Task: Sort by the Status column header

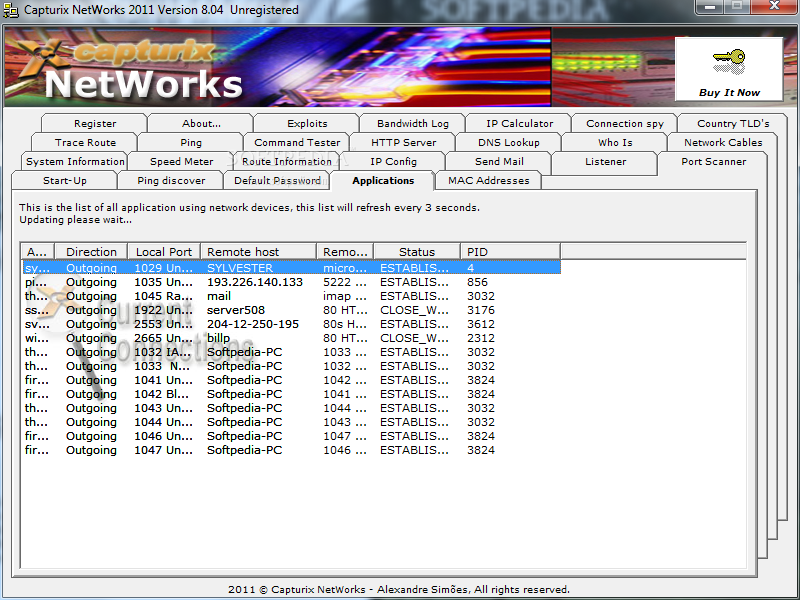Action: [417, 252]
